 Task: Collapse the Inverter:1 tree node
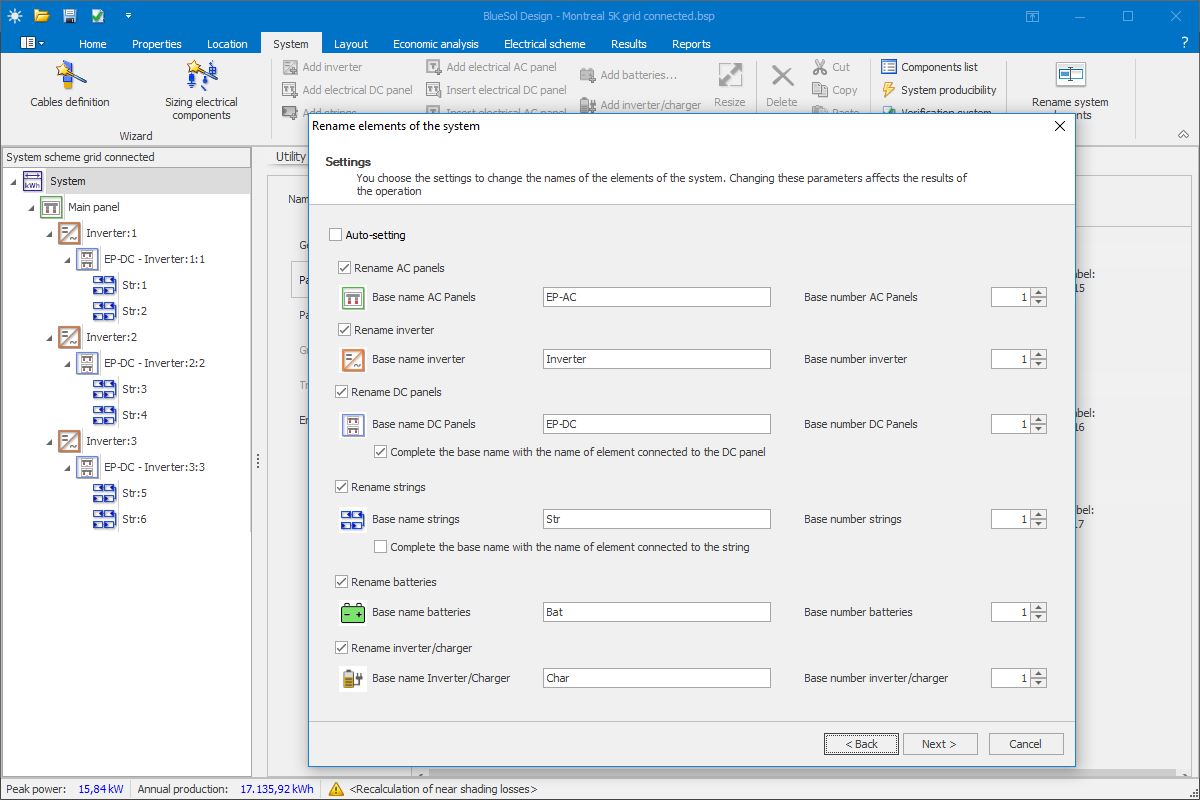point(50,233)
